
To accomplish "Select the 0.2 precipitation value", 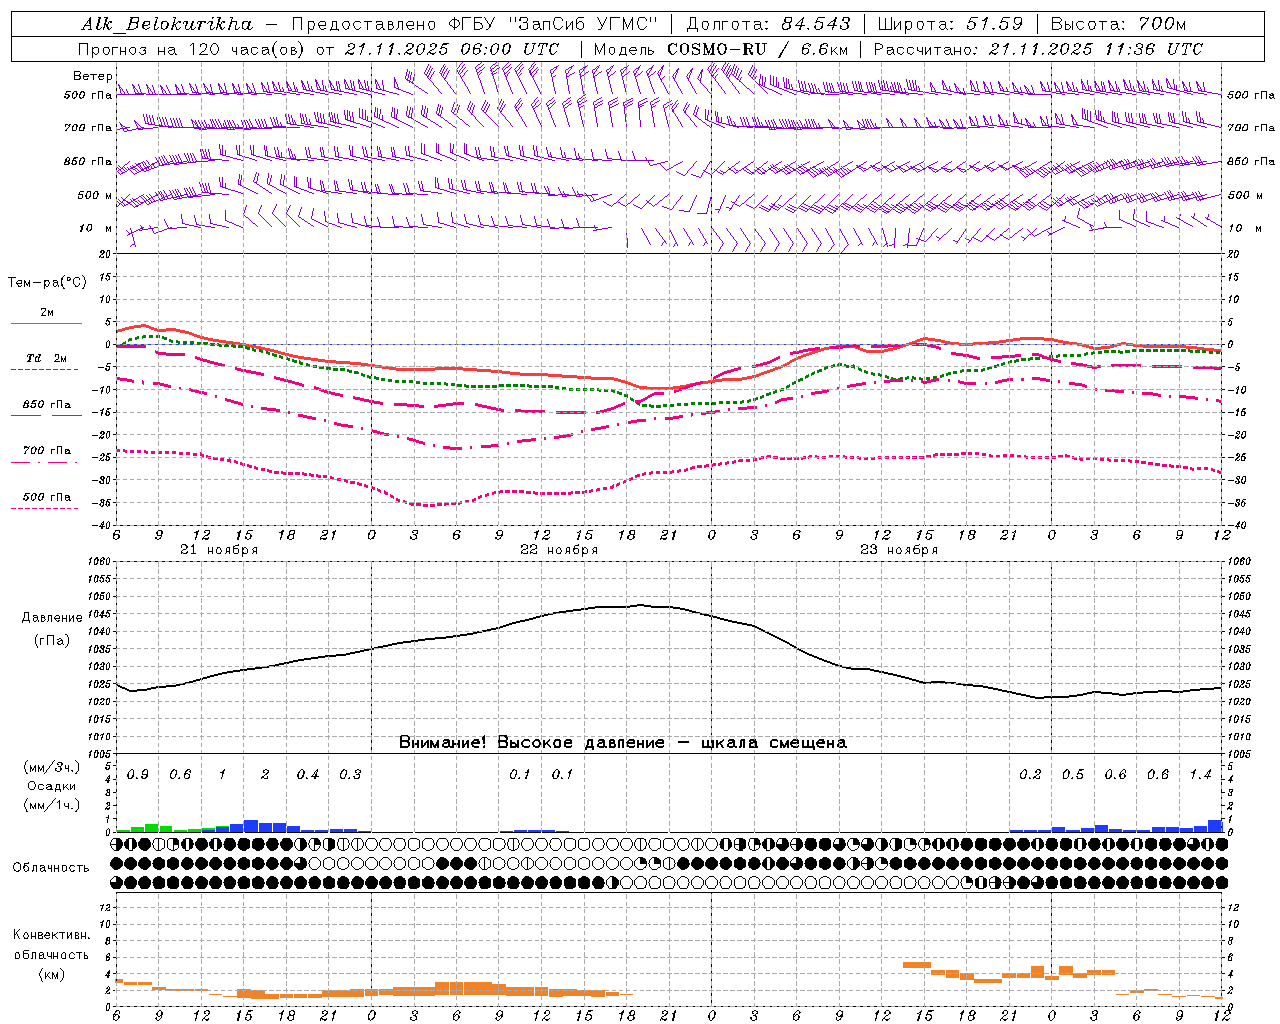I will pyautogui.click(x=1030, y=775).
